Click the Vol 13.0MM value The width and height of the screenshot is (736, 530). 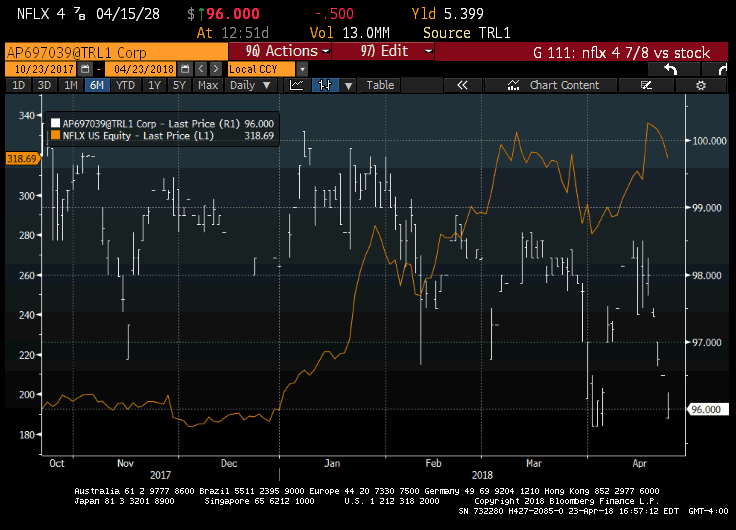pyautogui.click(x=349, y=33)
